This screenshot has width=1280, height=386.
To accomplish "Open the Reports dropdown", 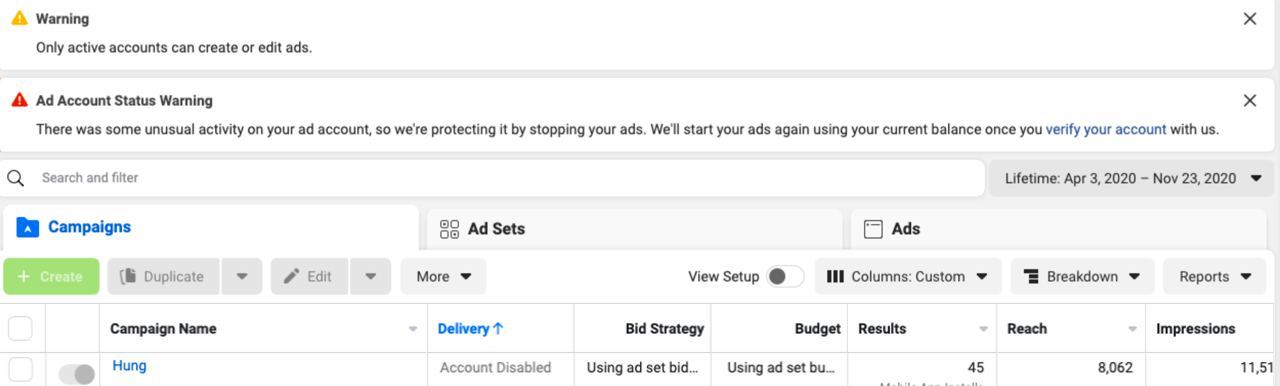I will 1215,277.
